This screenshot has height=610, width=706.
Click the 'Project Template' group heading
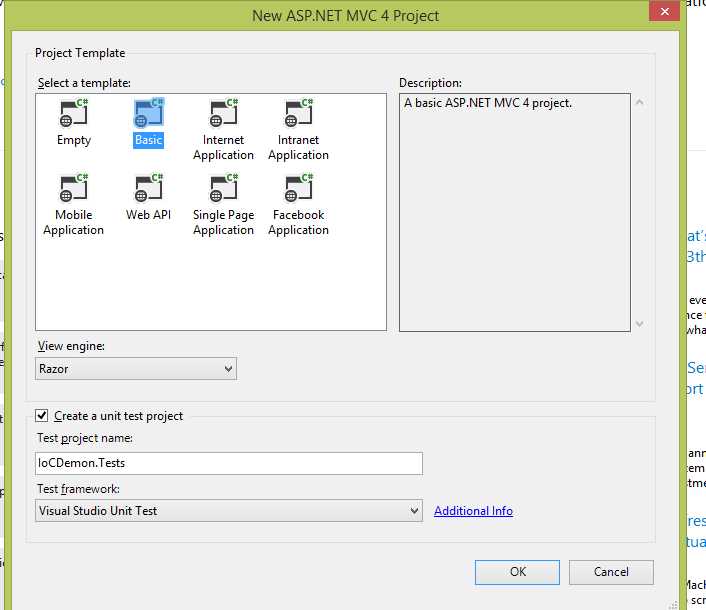[80, 53]
